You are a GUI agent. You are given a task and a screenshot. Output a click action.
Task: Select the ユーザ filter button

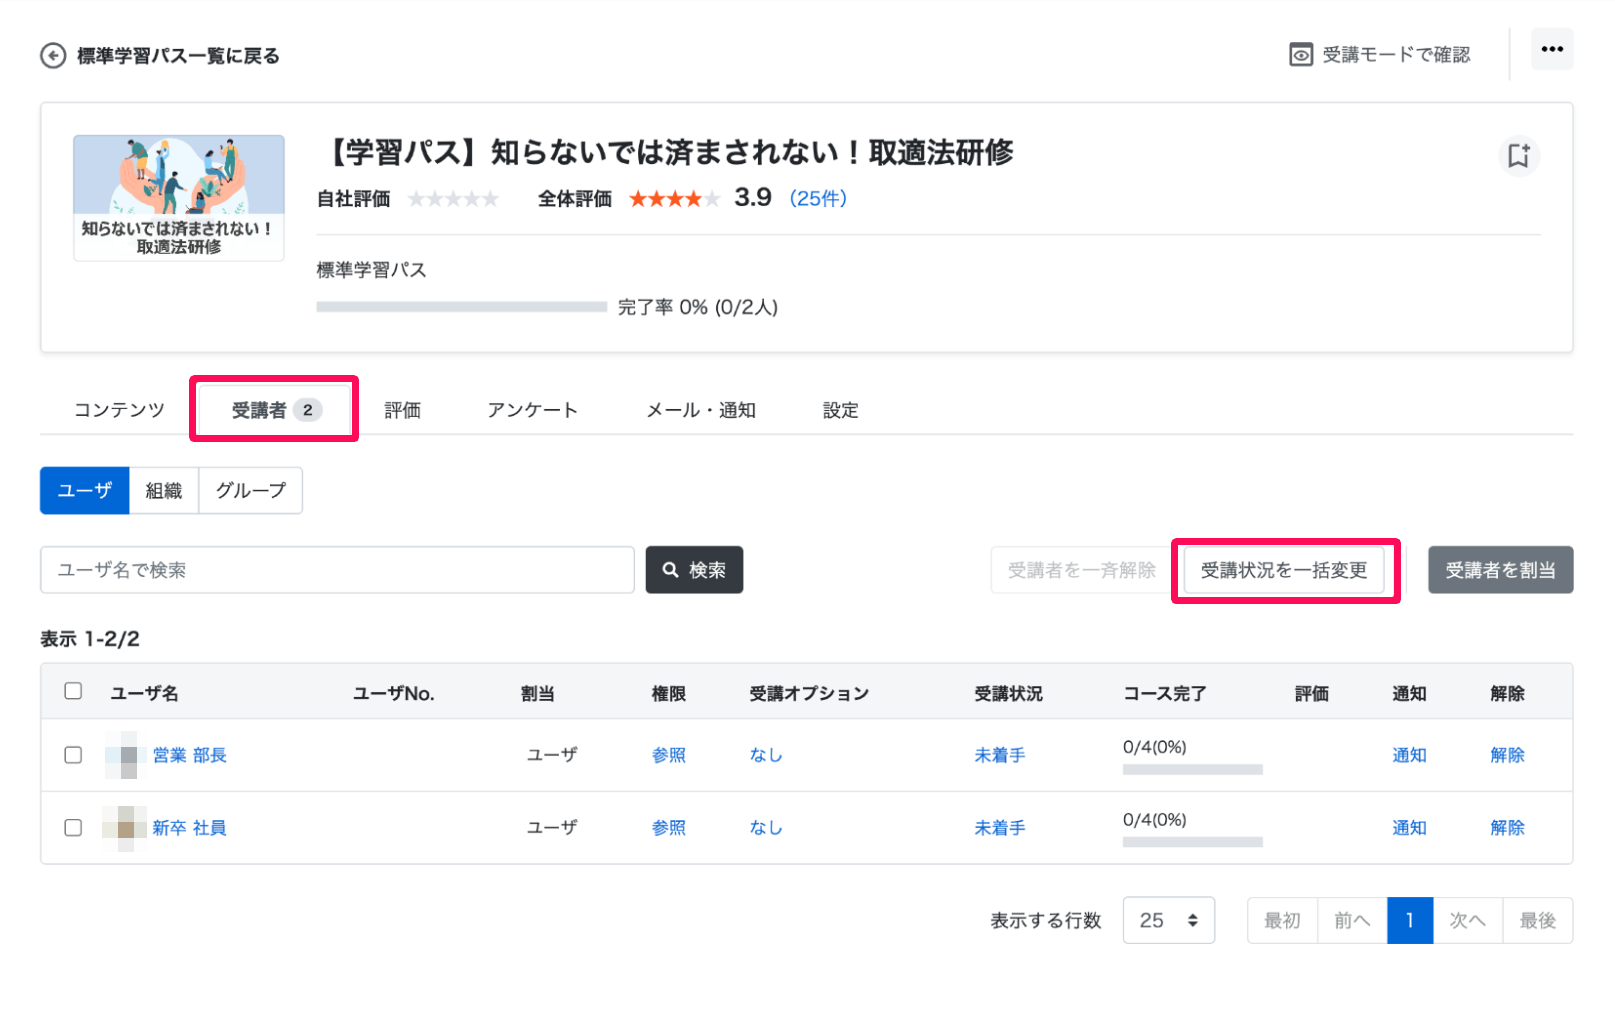click(x=85, y=490)
